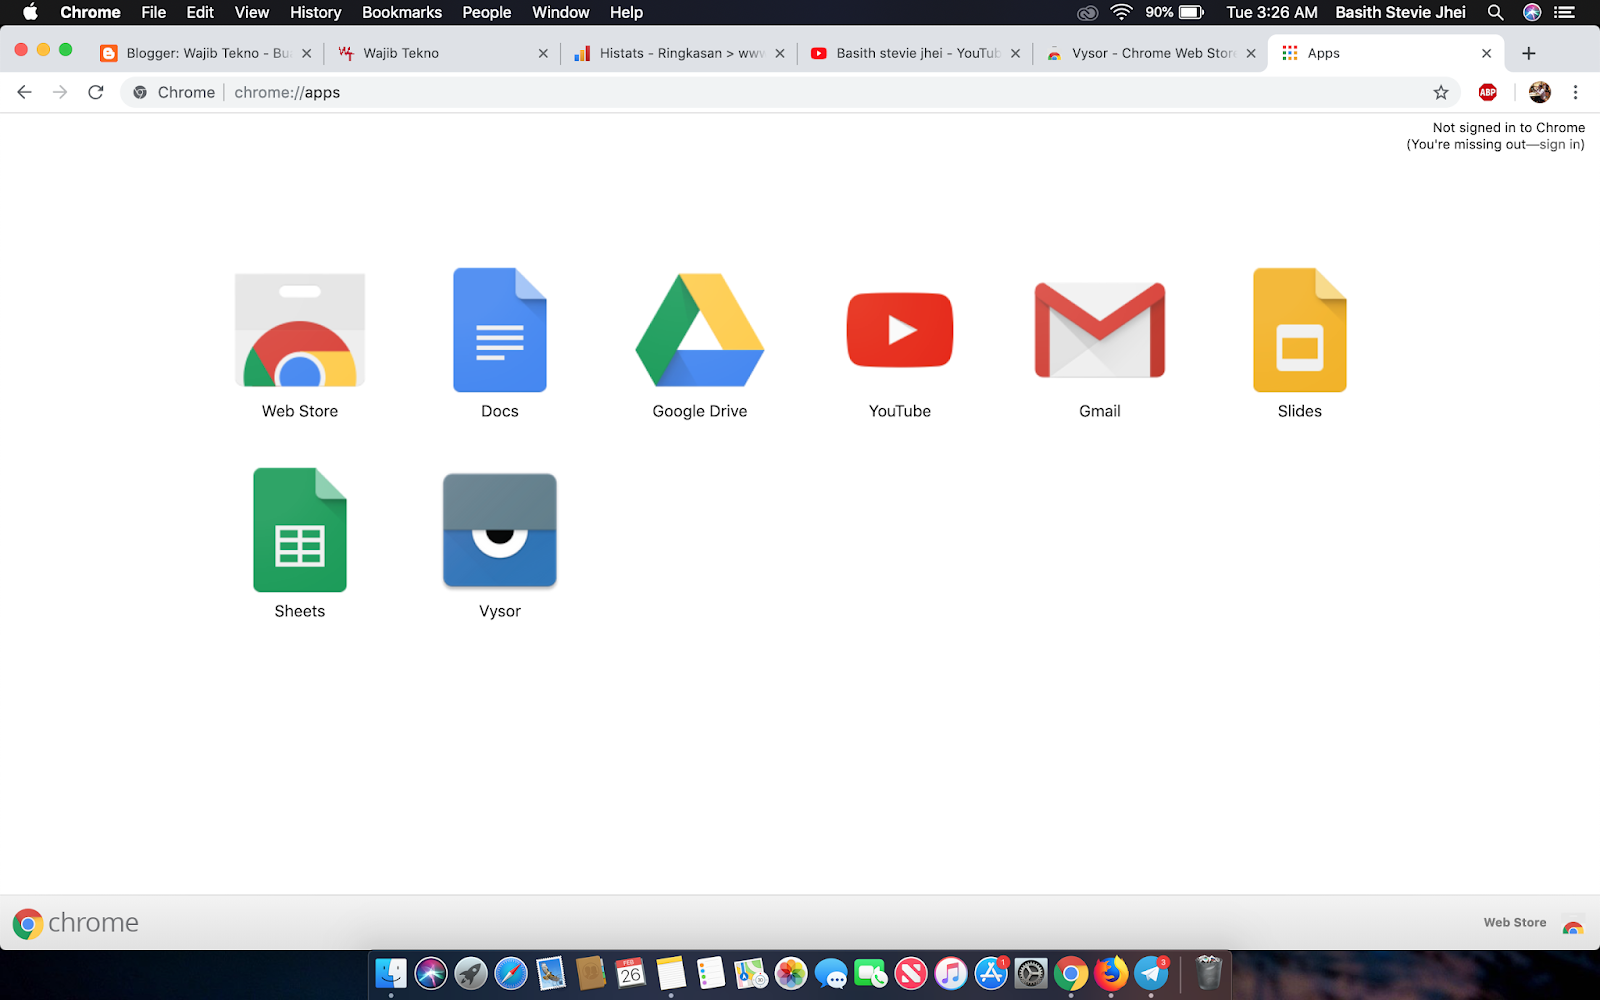Click the battery status indicator
The height and width of the screenshot is (1000, 1600).
pos(1175,12)
